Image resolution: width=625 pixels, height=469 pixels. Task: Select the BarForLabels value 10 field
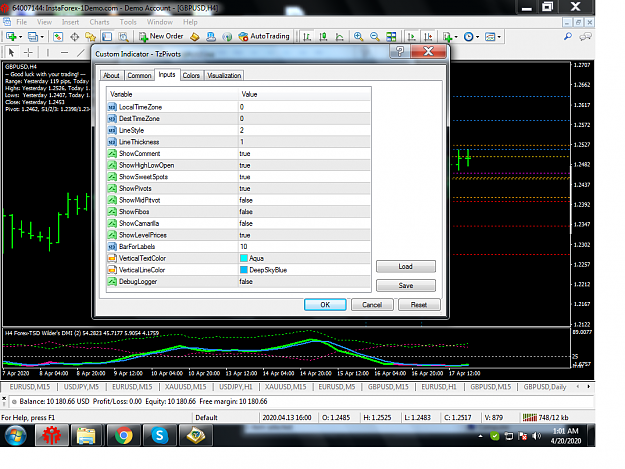(x=305, y=247)
